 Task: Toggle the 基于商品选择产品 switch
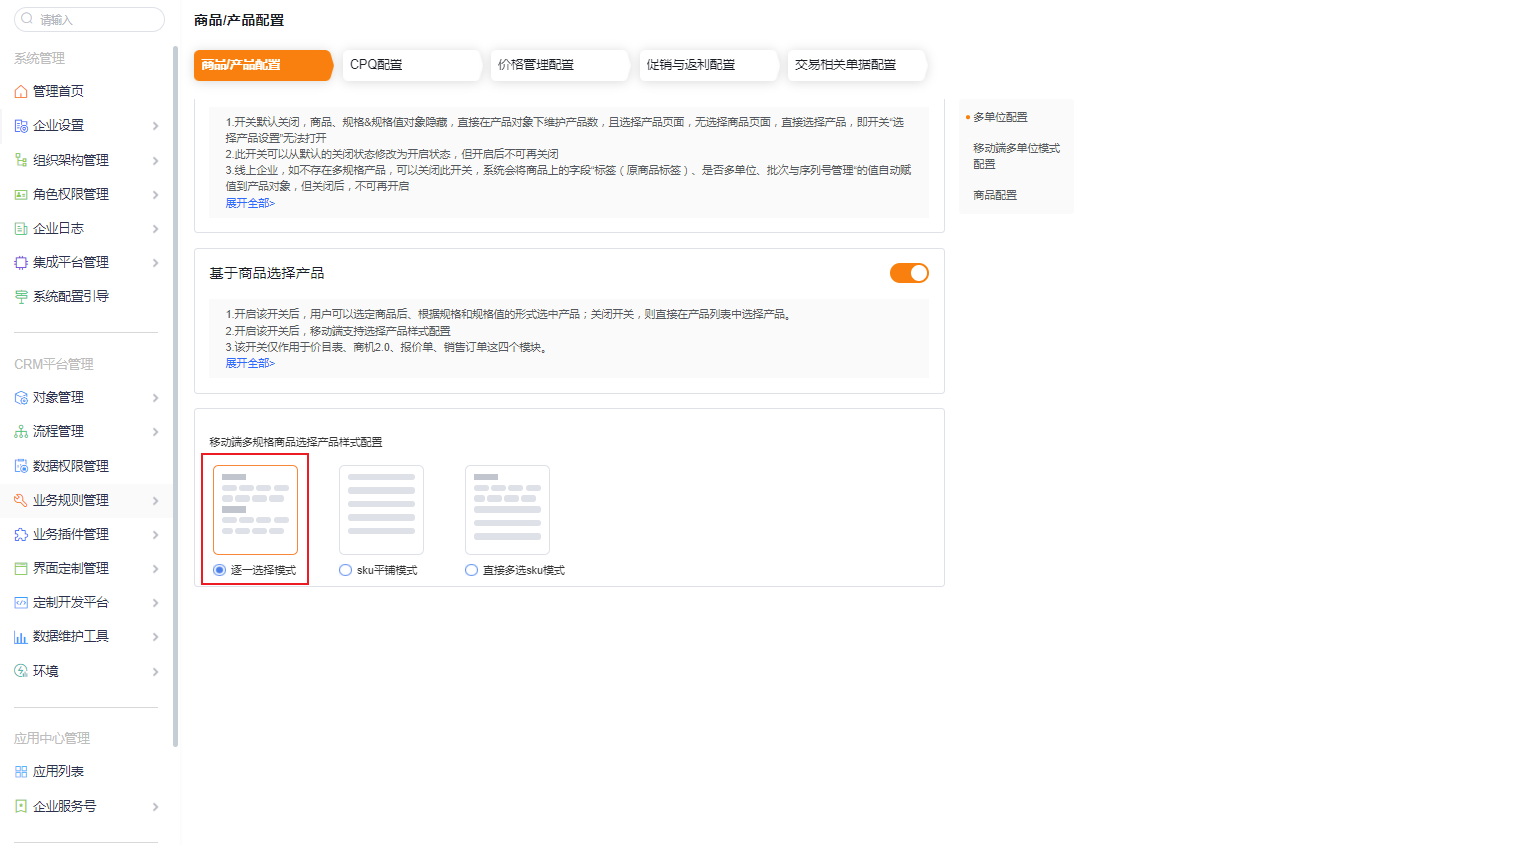click(x=909, y=273)
